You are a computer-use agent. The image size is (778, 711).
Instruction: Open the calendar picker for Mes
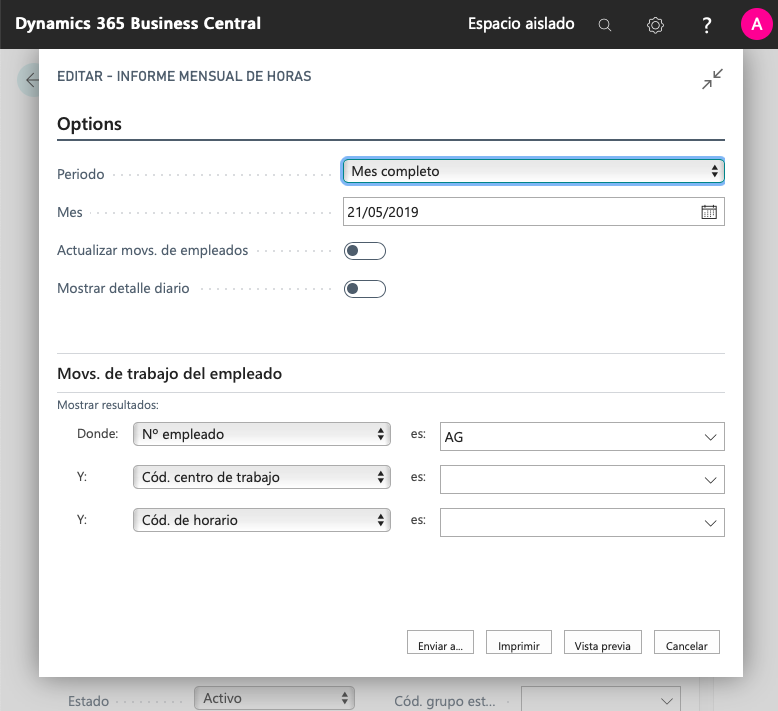(x=709, y=212)
